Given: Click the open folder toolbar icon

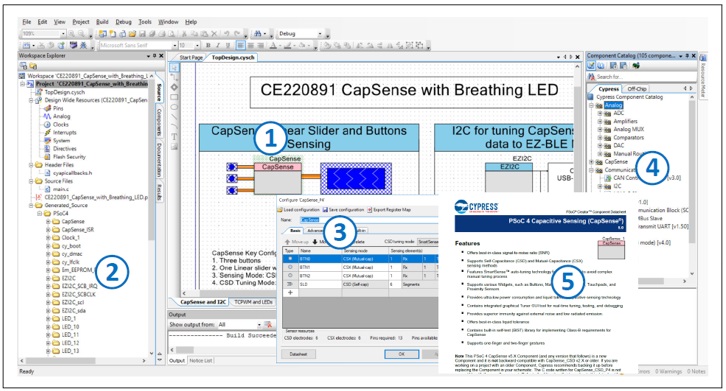Looking at the screenshot, I should [x=132, y=34].
